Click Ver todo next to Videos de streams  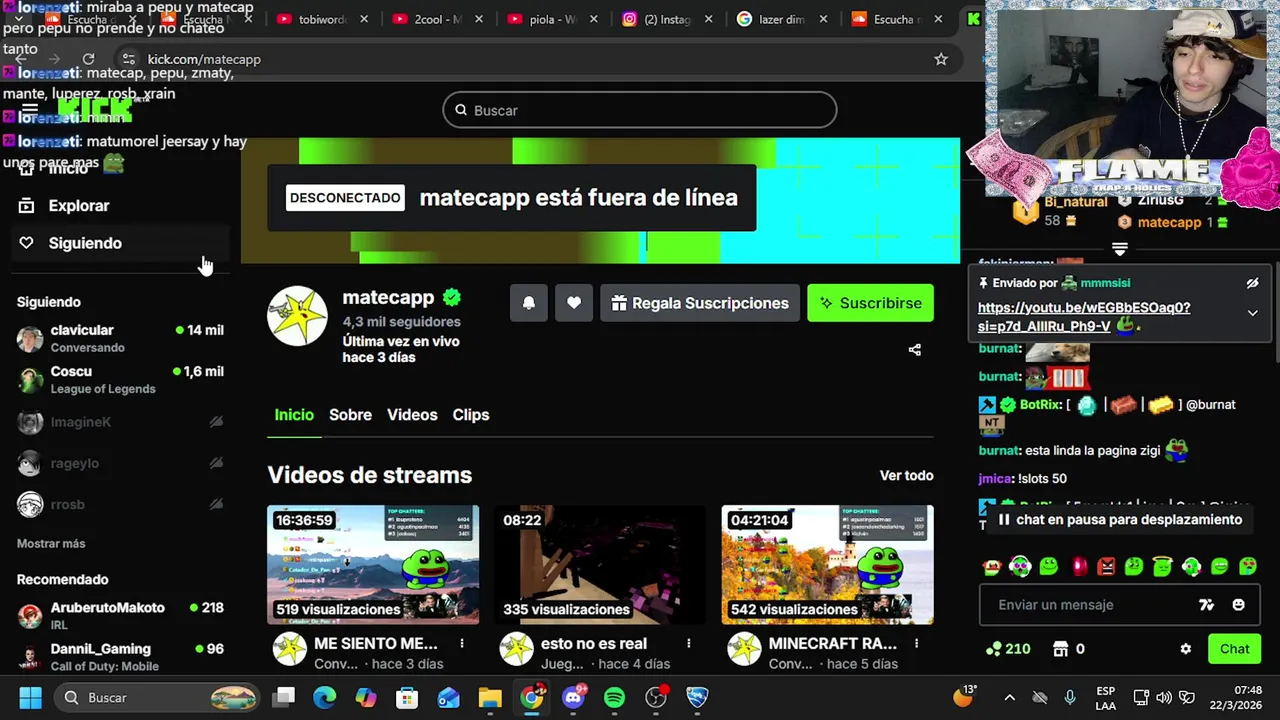click(906, 475)
